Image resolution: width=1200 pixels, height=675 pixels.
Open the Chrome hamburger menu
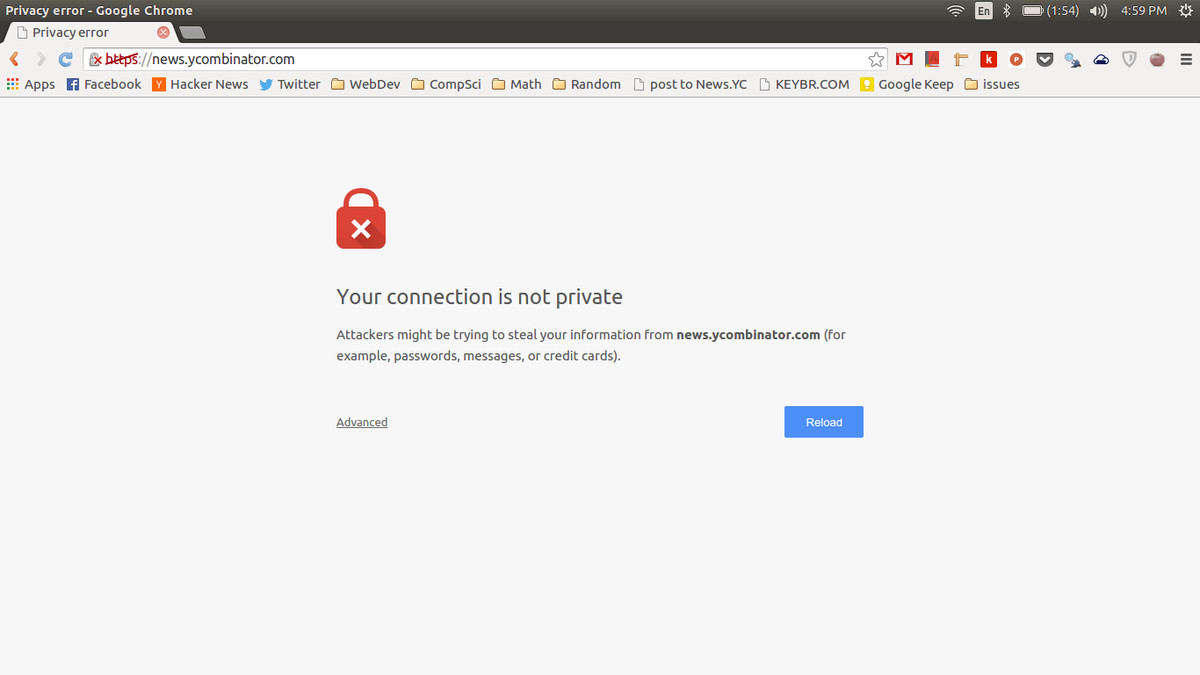point(1185,59)
